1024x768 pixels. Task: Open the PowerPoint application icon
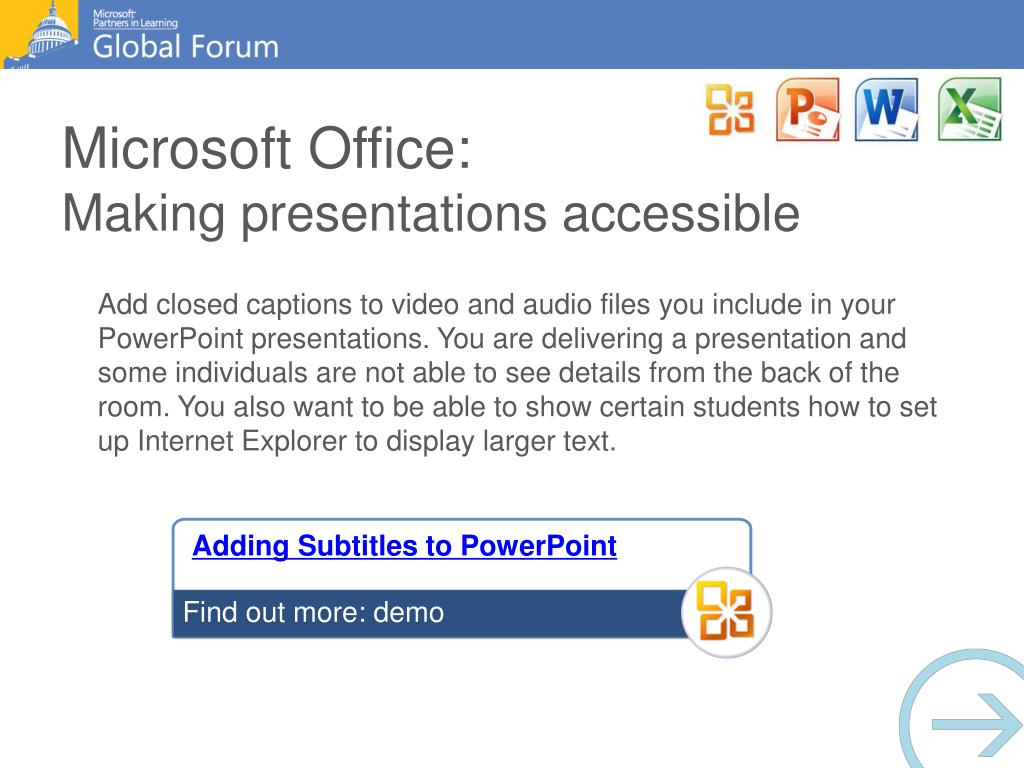(x=808, y=110)
